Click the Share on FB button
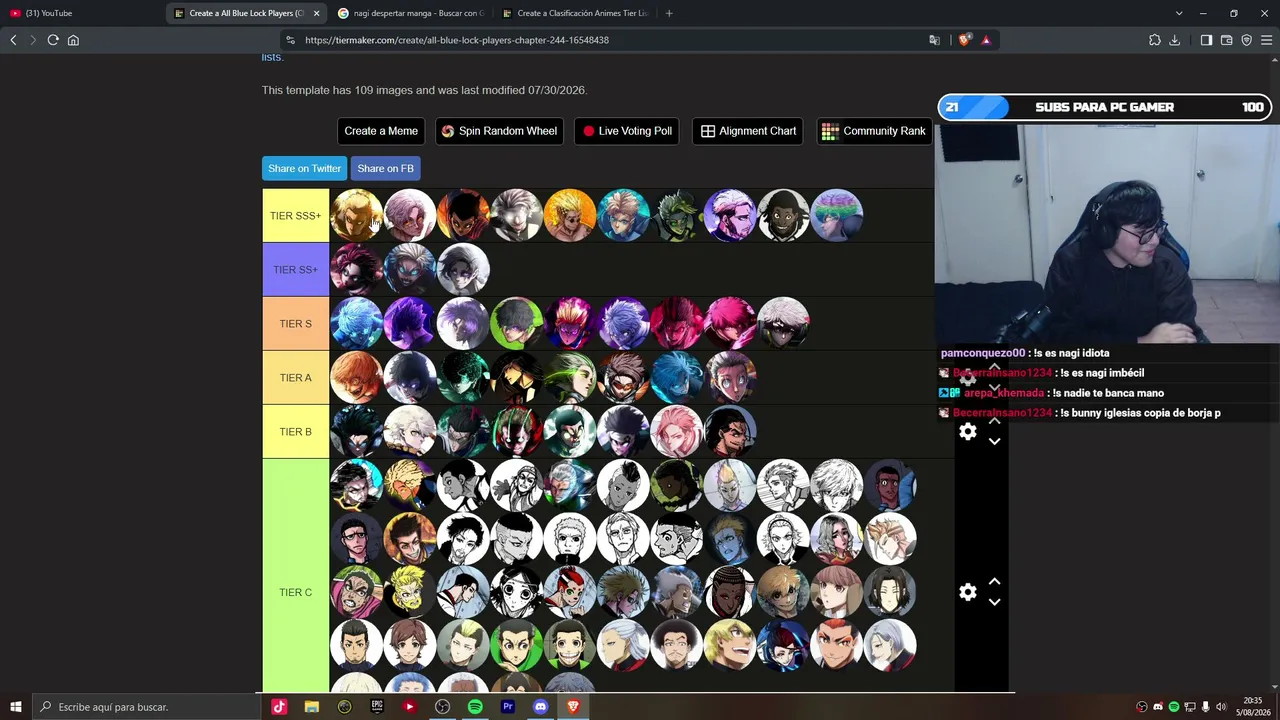 386,168
